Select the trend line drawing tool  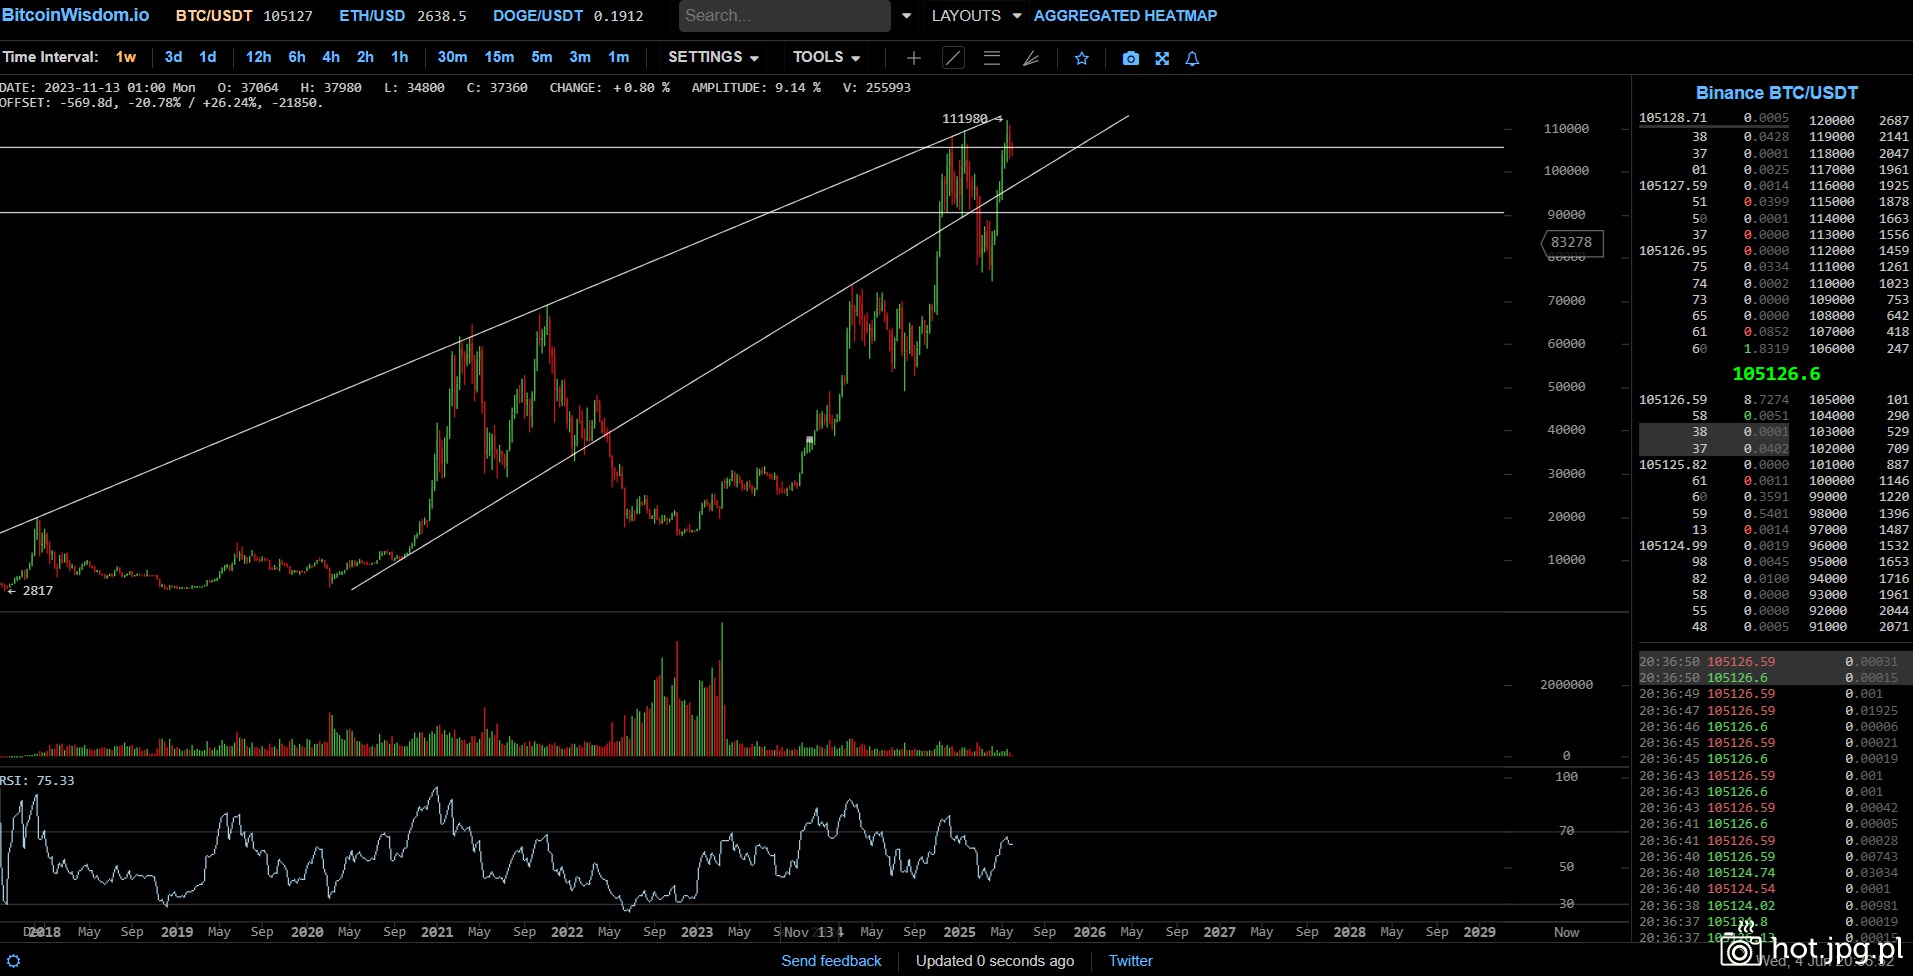point(953,58)
